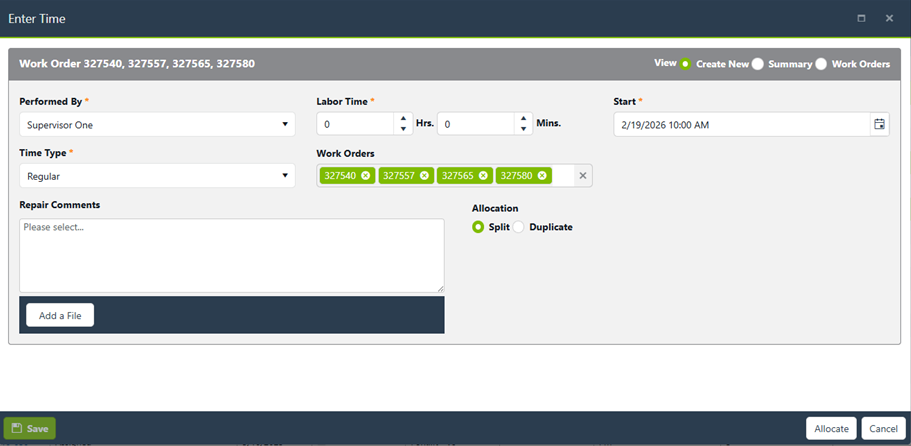The width and height of the screenshot is (911, 446).
Task: Open the Start date calendar picker
Action: (x=879, y=124)
